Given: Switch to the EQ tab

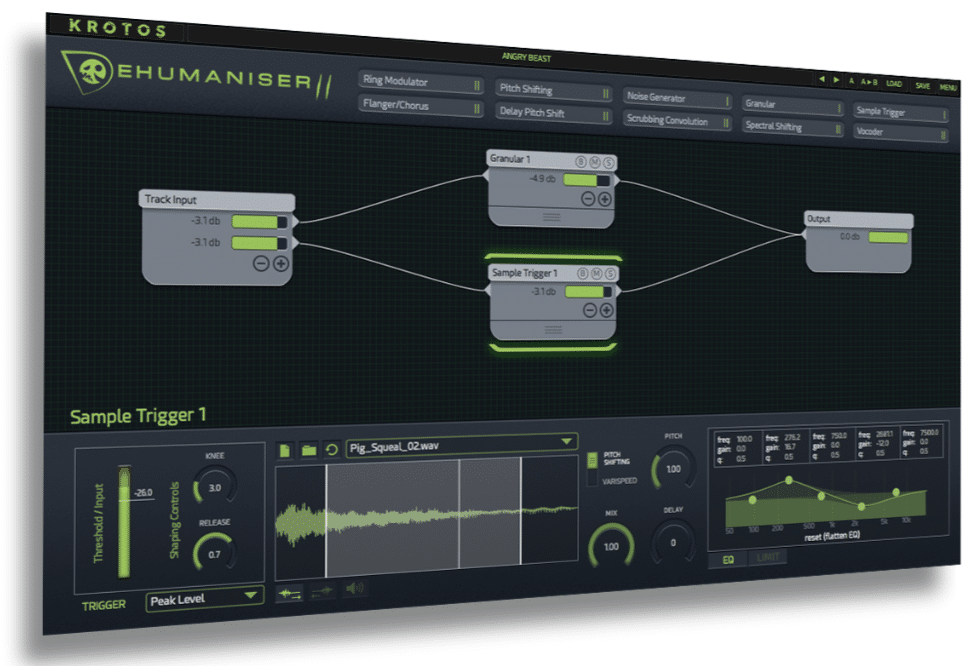Looking at the screenshot, I should 729,560.
